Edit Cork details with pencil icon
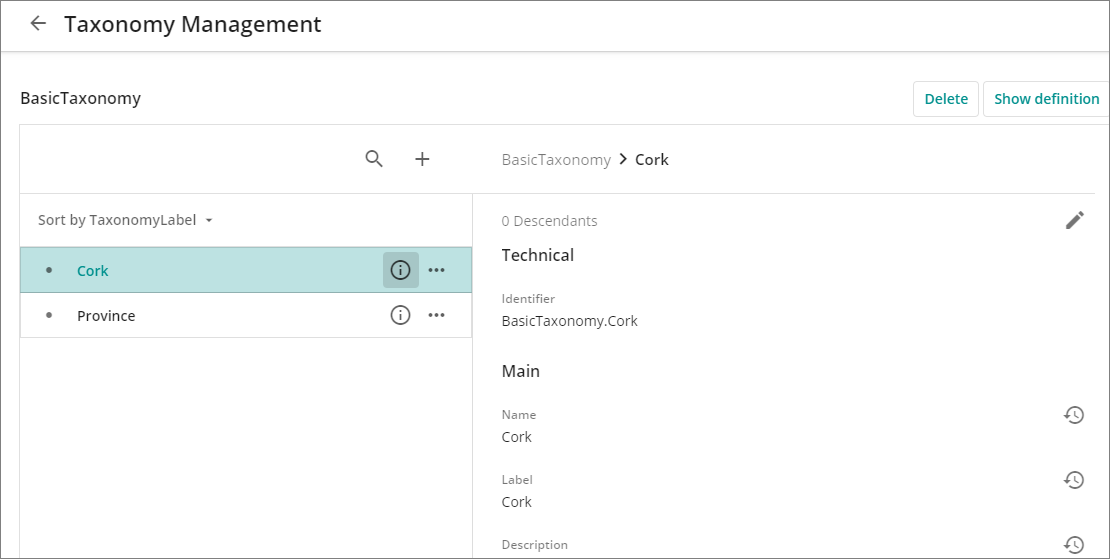Screen dimensions: 1110x559 tap(1074, 221)
